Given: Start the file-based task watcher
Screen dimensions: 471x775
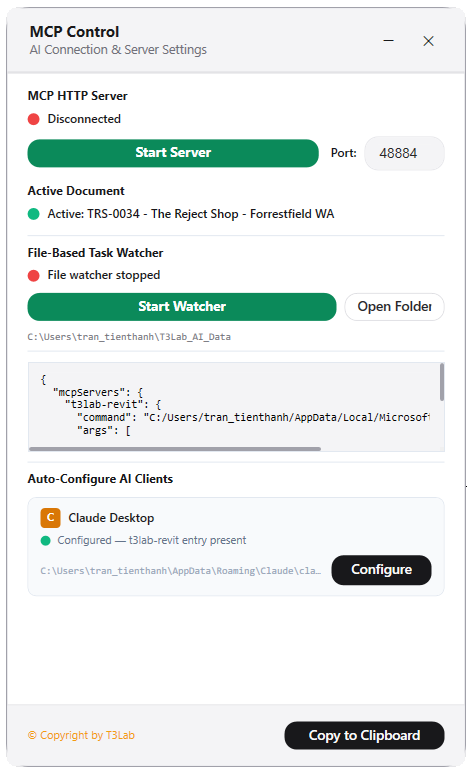Looking at the screenshot, I should (182, 306).
